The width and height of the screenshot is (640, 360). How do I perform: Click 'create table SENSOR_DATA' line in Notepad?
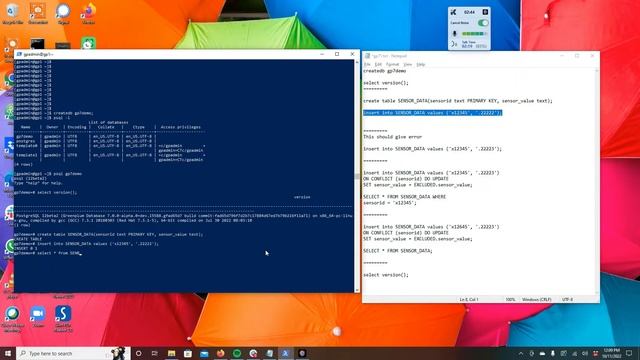coord(458,101)
